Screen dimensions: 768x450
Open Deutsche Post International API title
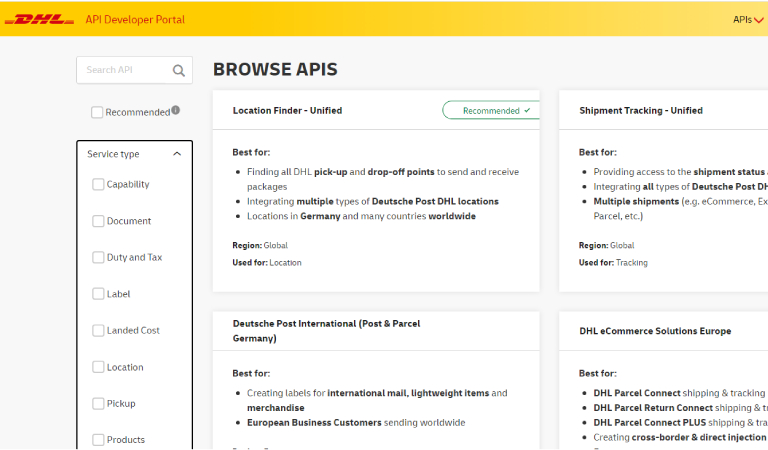pos(326,331)
